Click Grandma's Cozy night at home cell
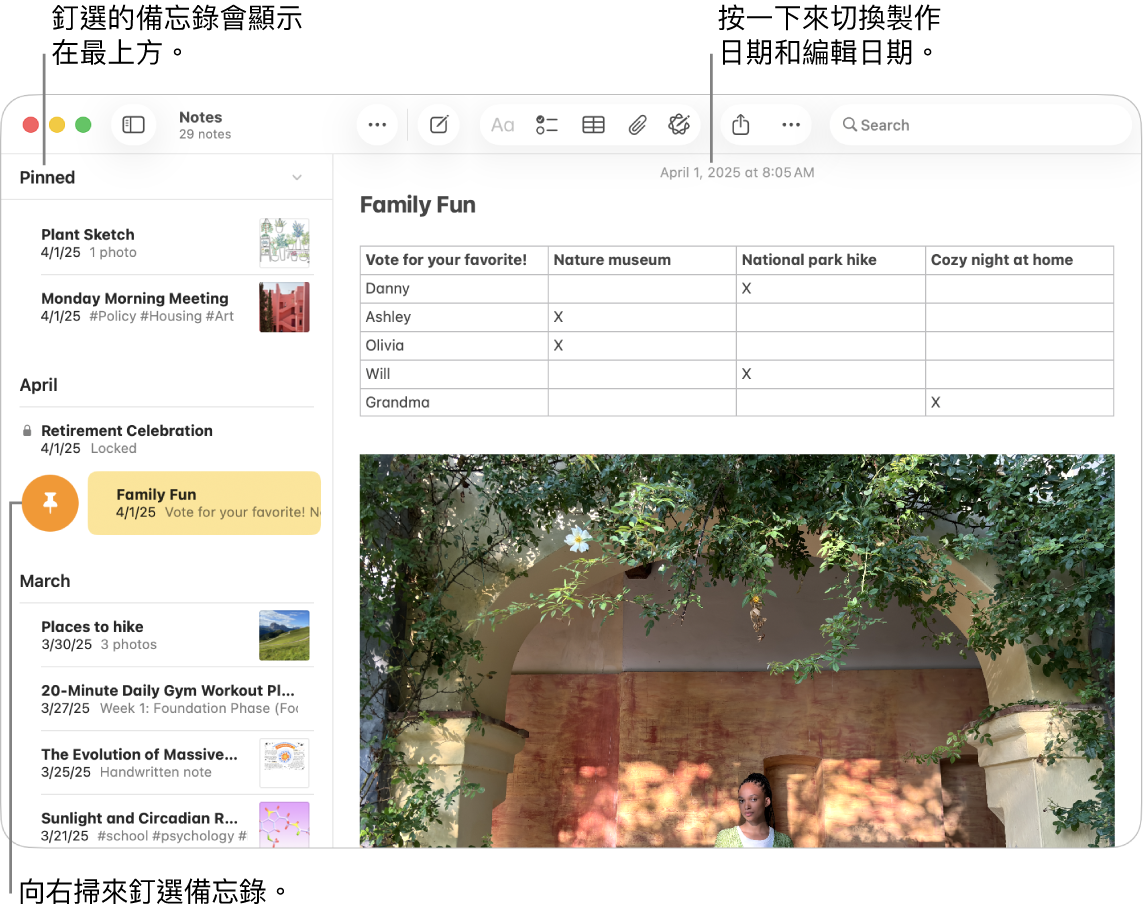Viewport: 1146px width, 912px height. click(x=1018, y=402)
